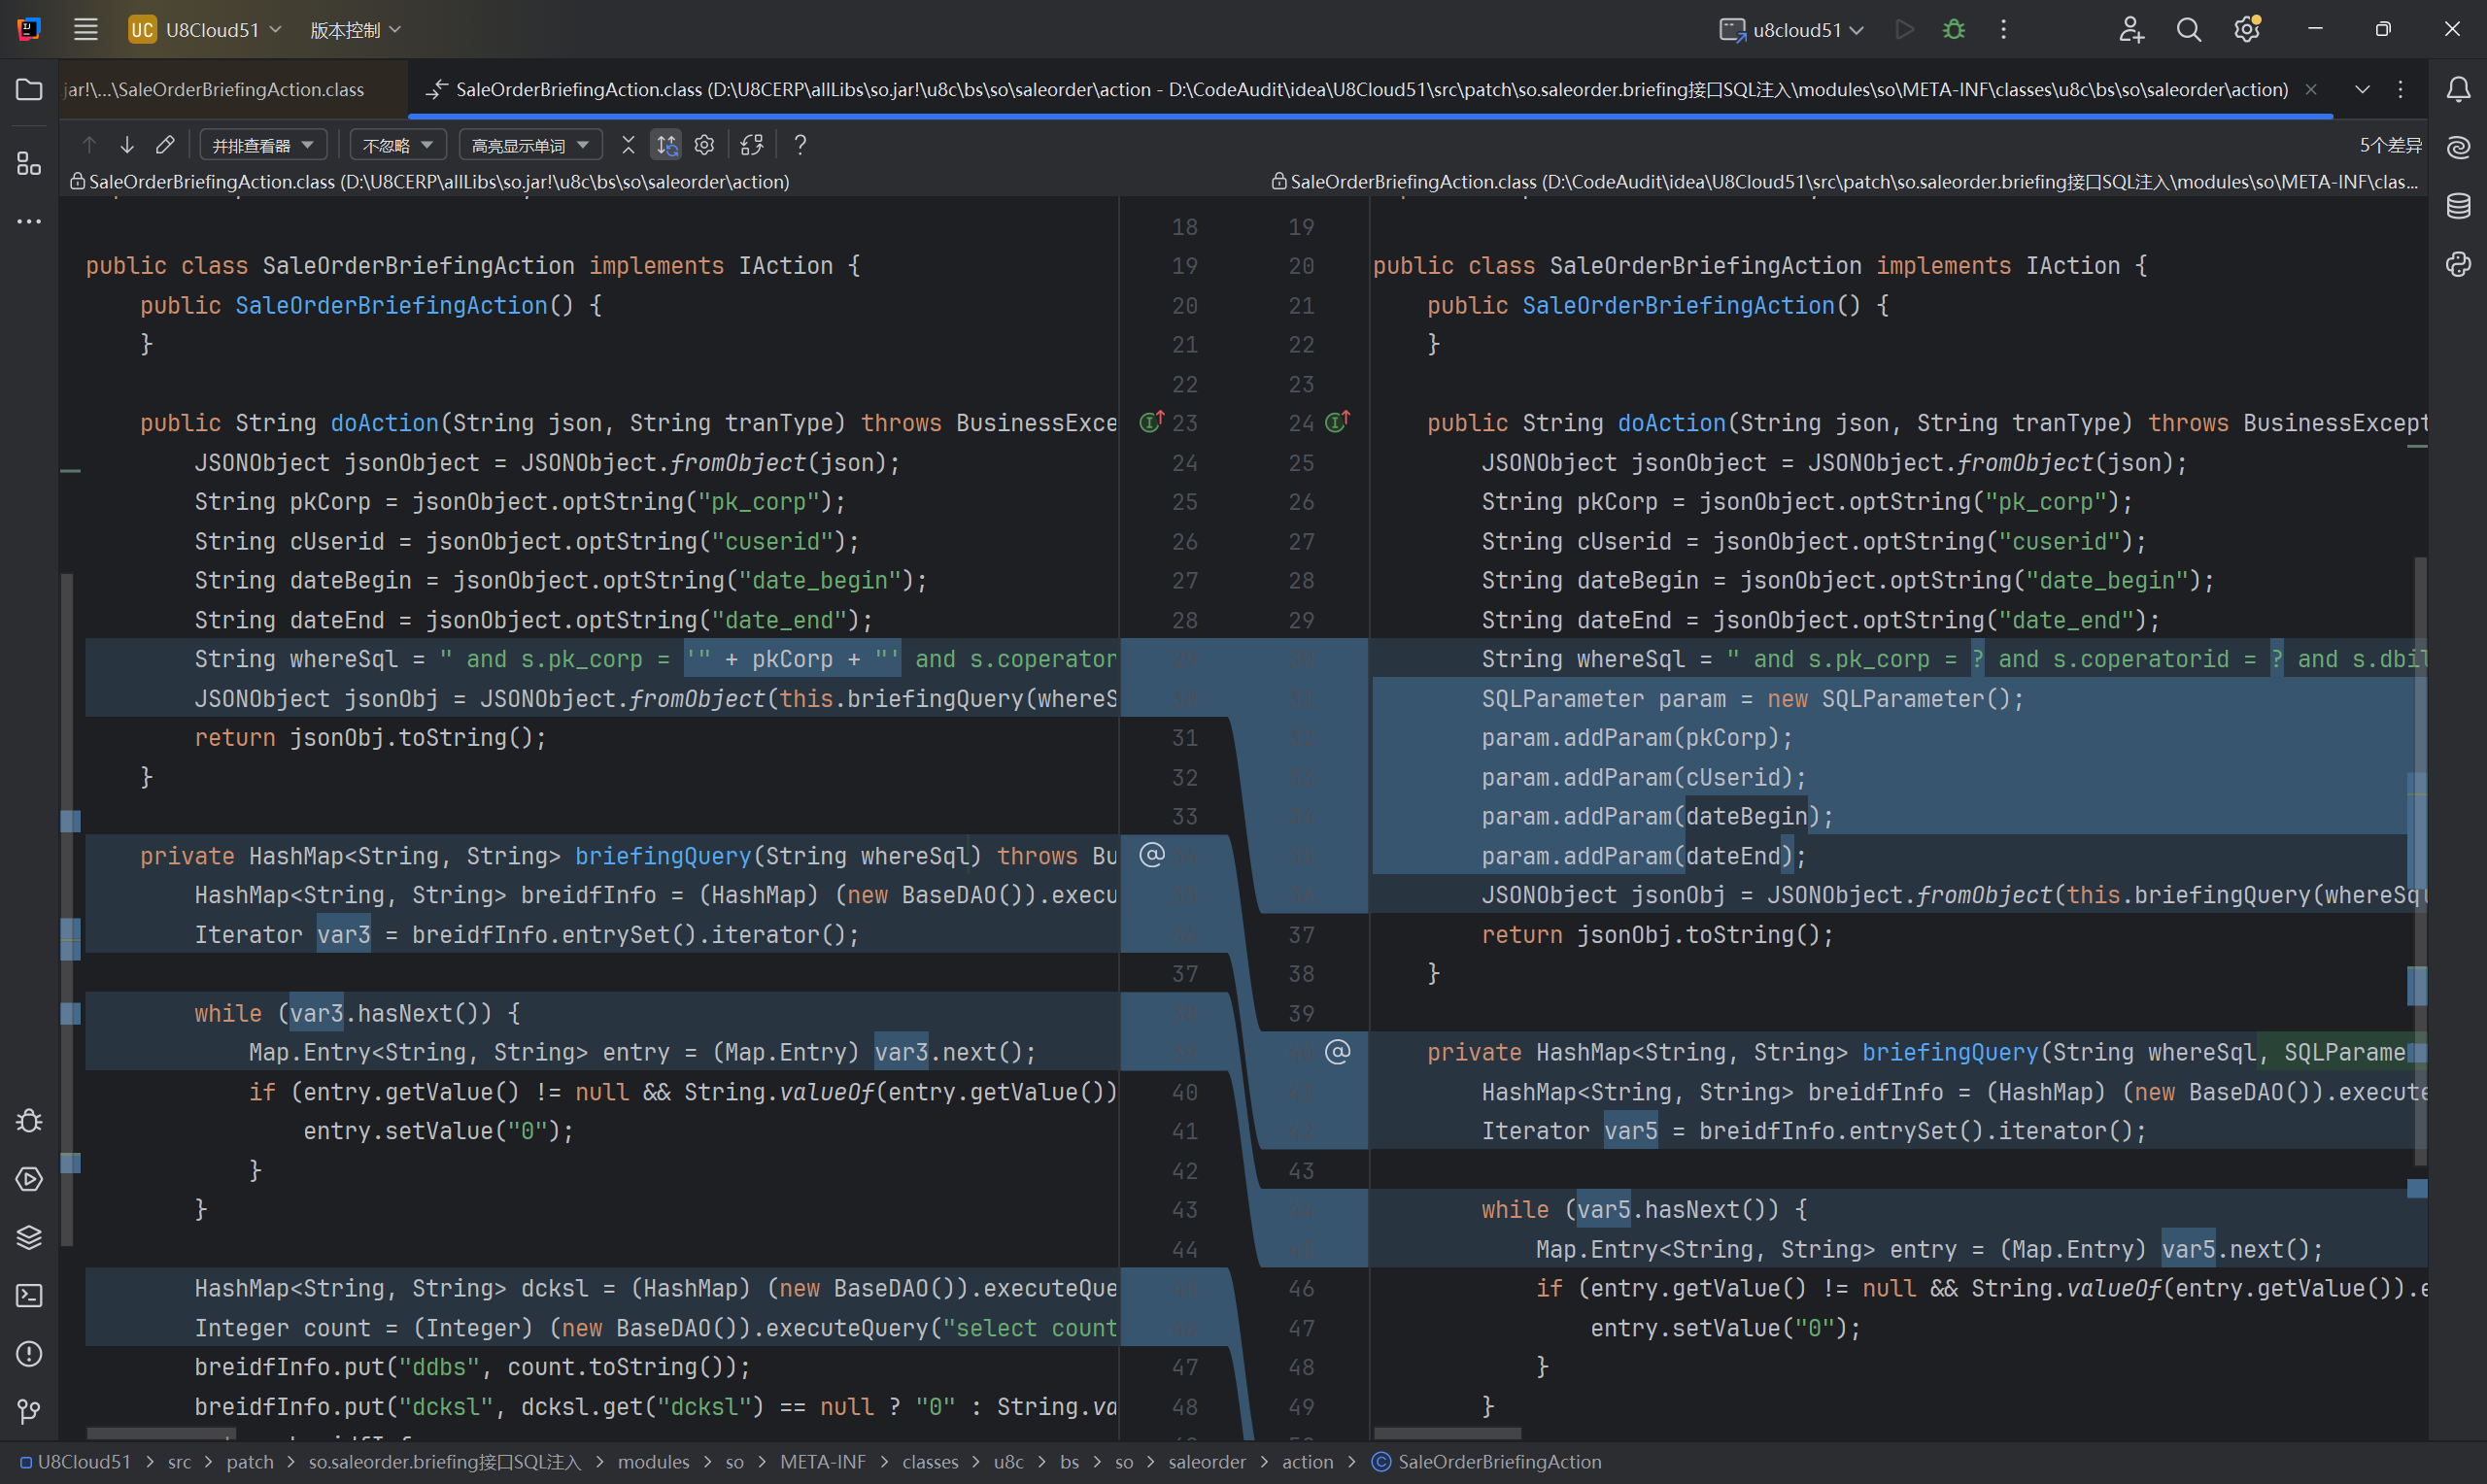
Task: Click action breadcrumb
Action: (x=1308, y=1462)
